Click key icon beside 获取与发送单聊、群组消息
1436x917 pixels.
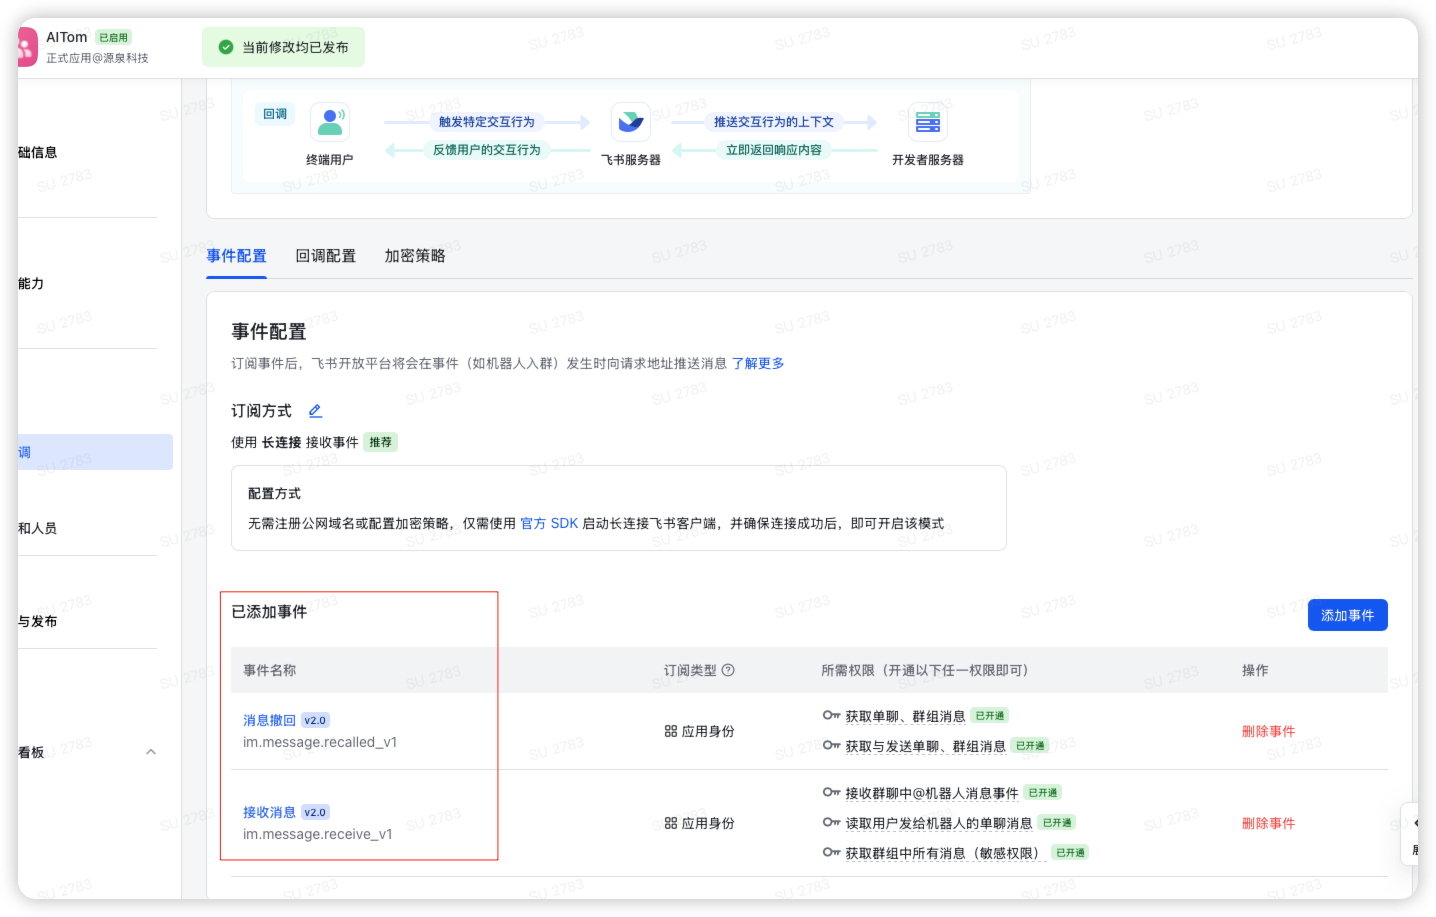pos(831,745)
